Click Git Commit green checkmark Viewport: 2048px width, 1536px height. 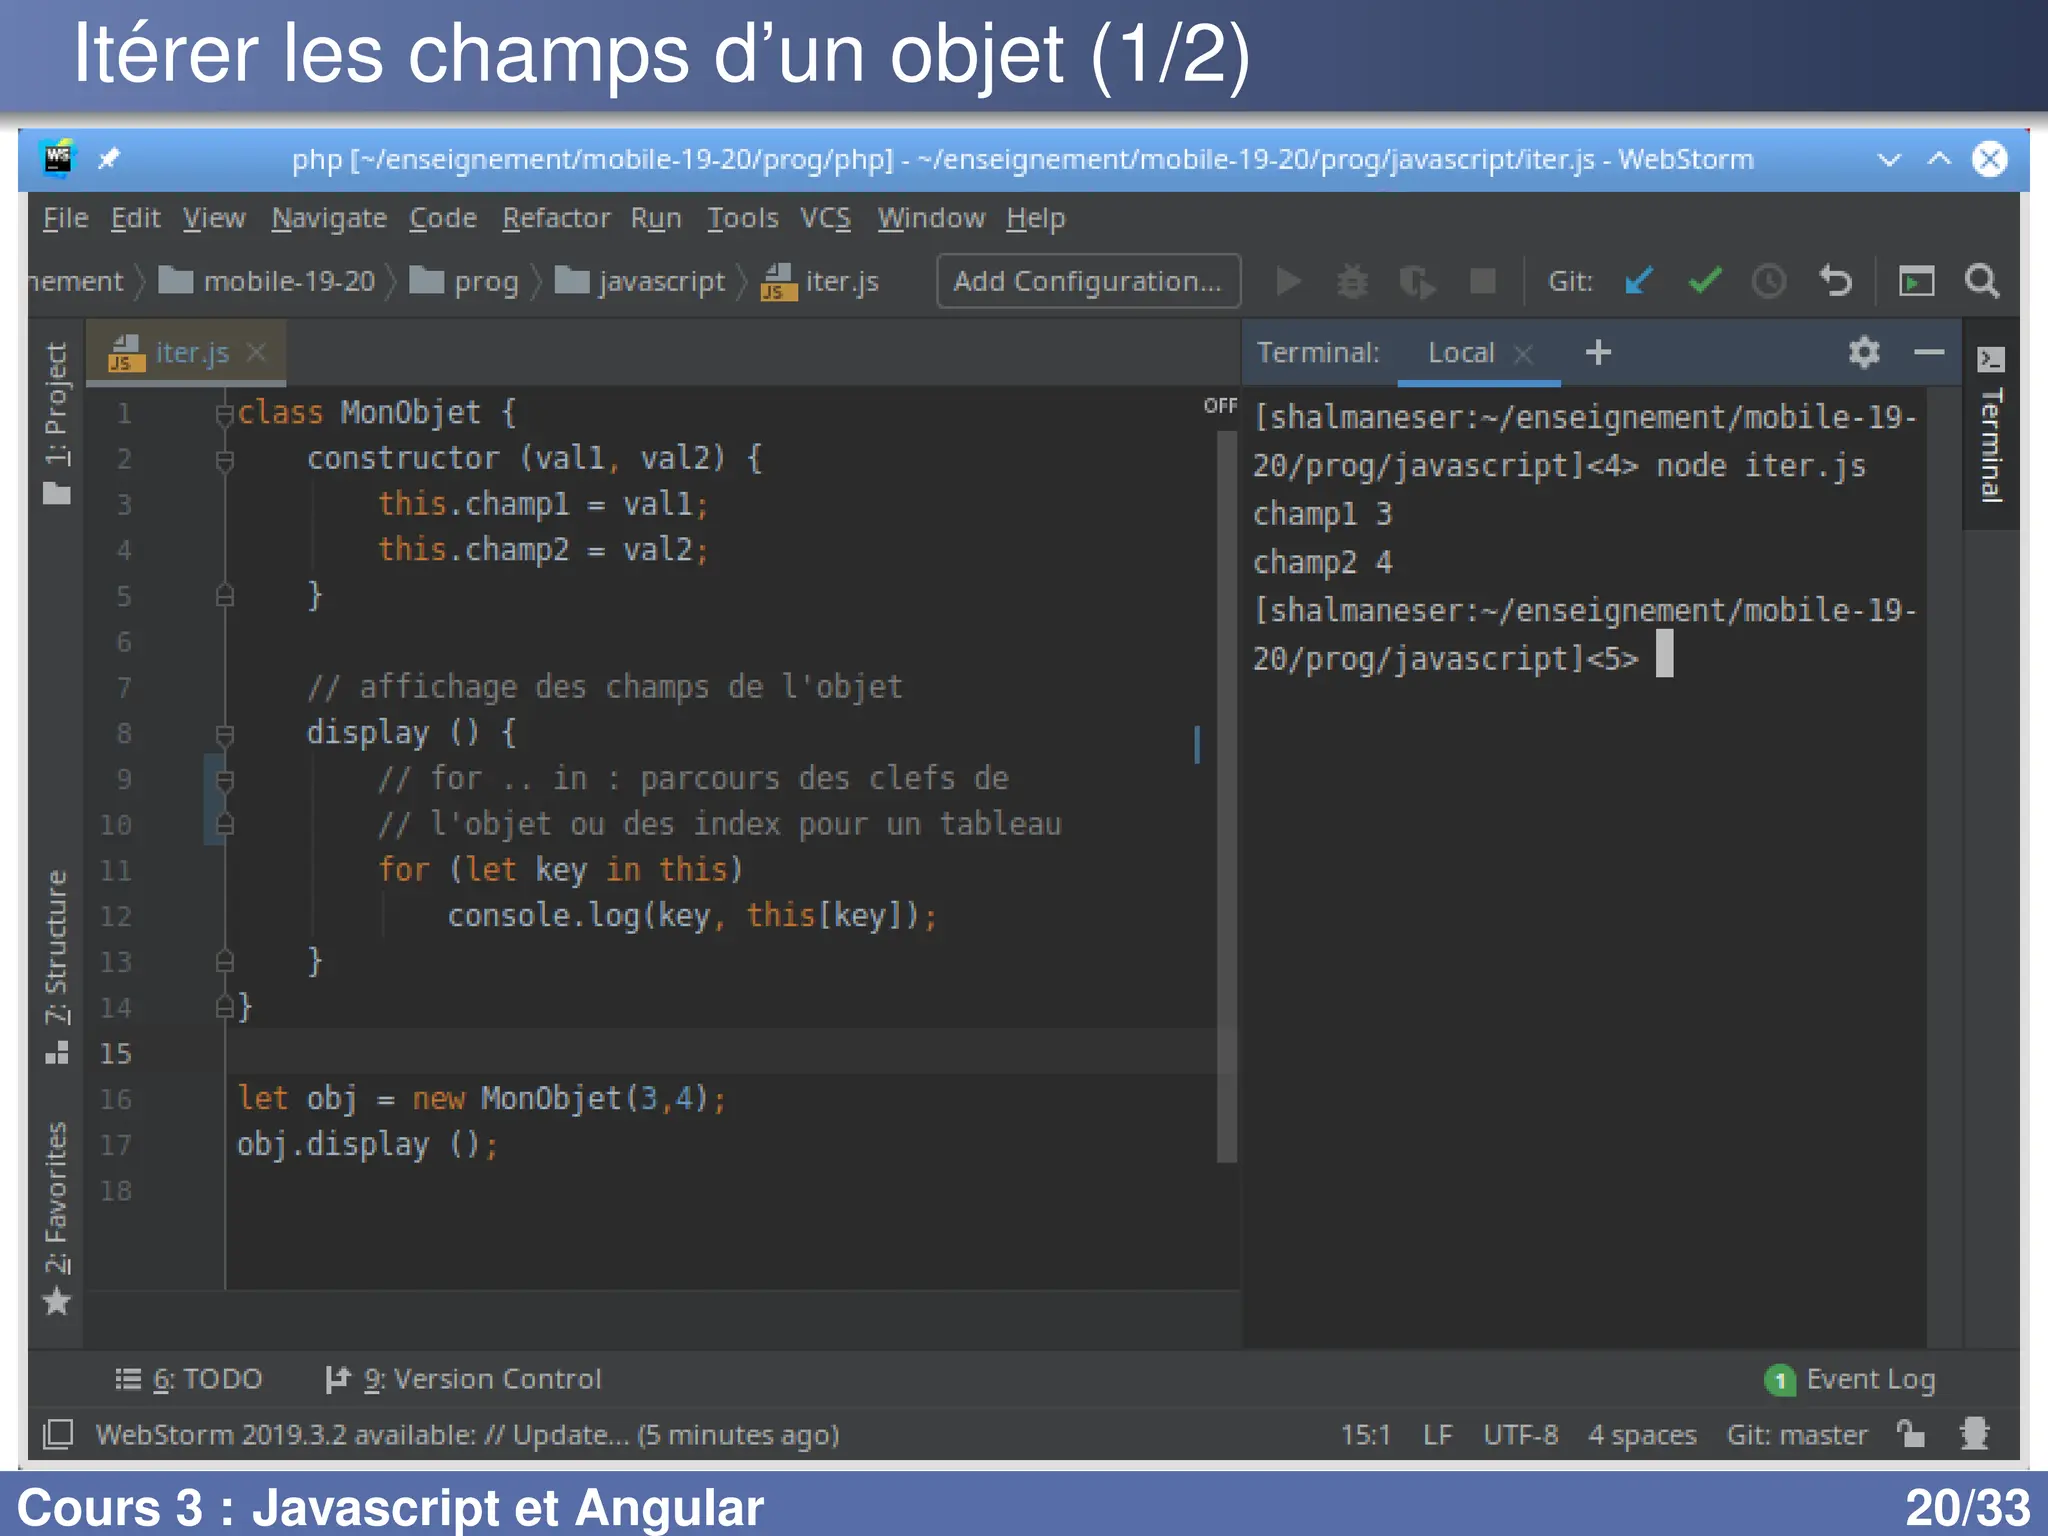coord(1704,282)
